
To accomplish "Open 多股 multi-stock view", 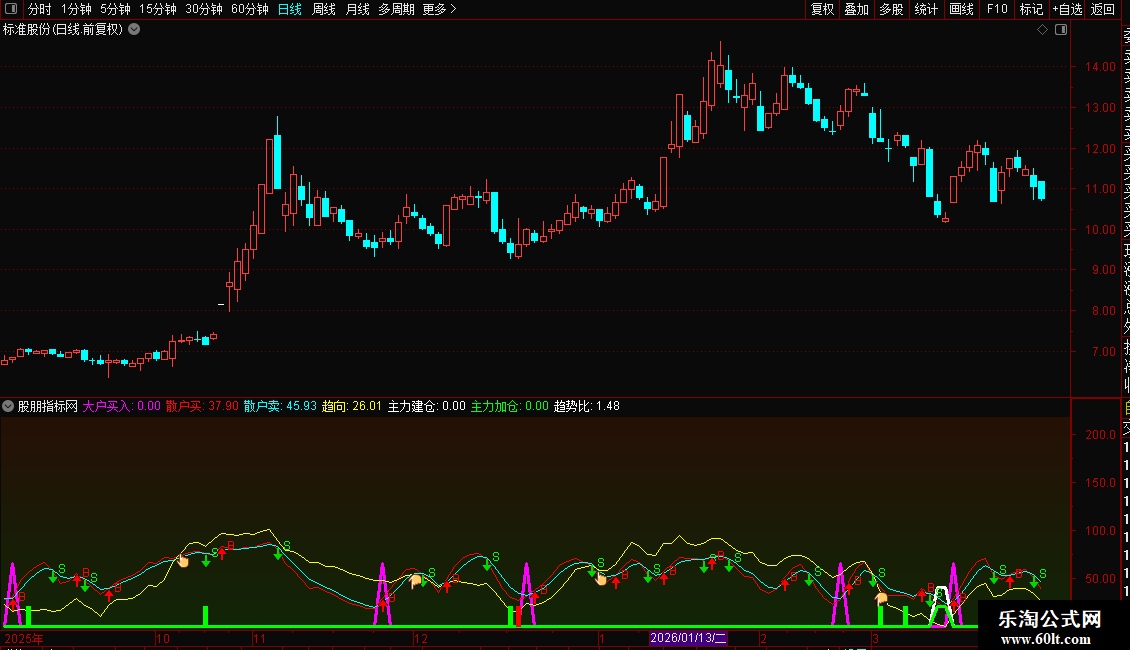I will tap(891, 9).
